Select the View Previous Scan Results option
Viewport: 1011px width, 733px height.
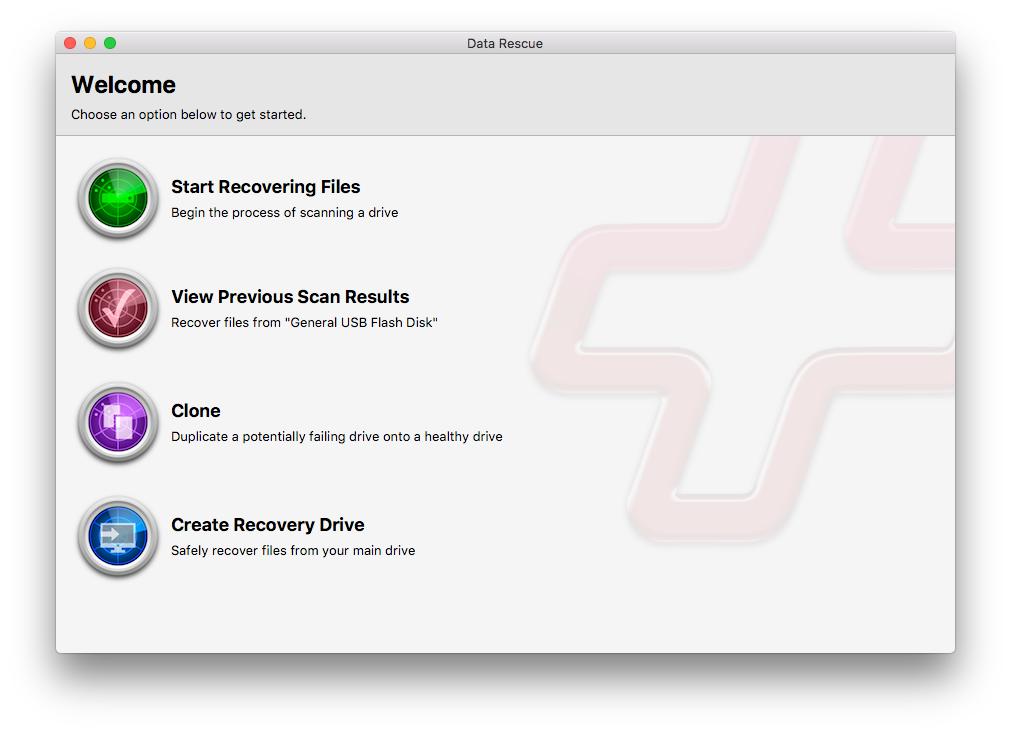(290, 297)
